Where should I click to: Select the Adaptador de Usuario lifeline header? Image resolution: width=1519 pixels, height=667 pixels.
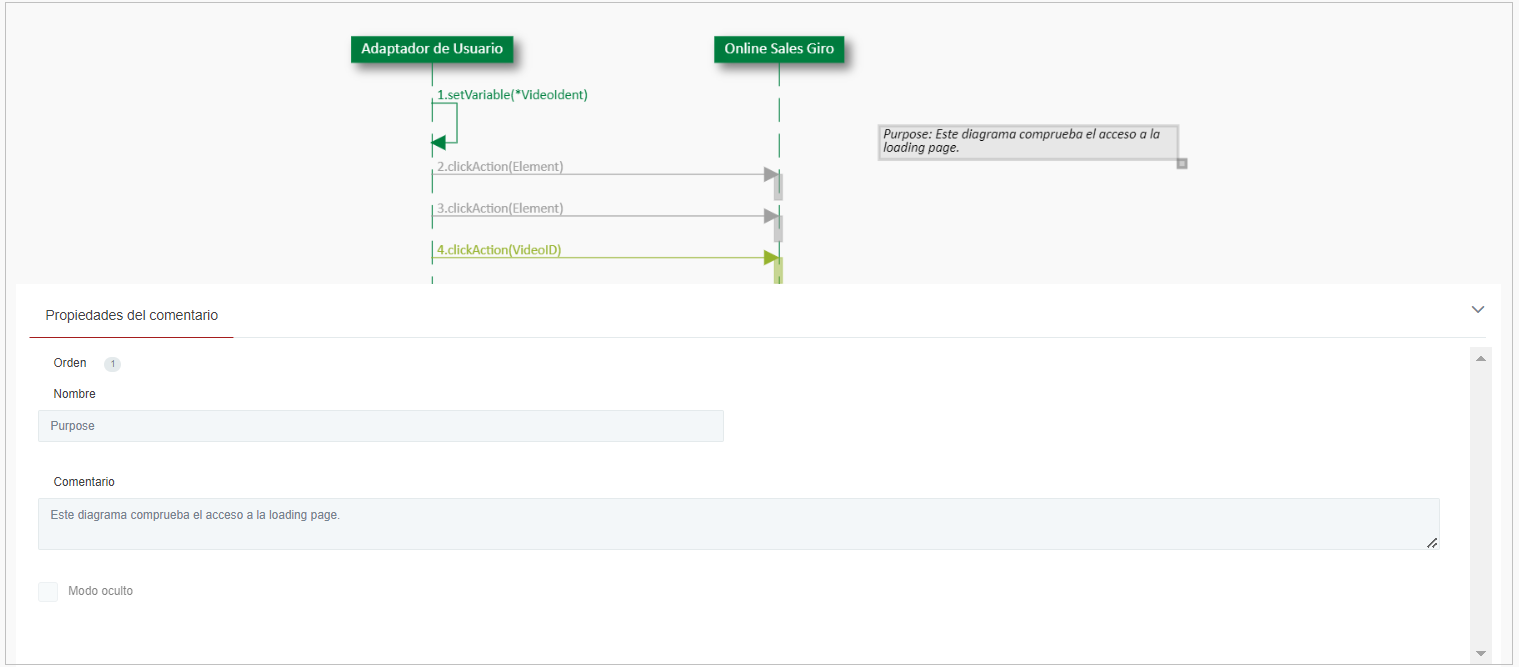coord(432,48)
